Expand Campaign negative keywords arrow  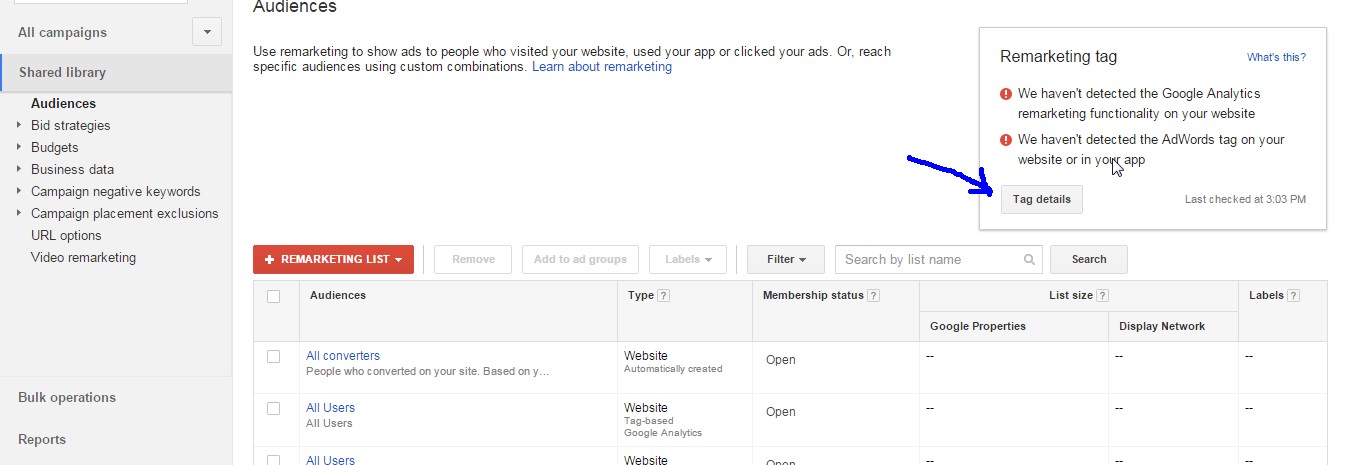tap(19, 191)
